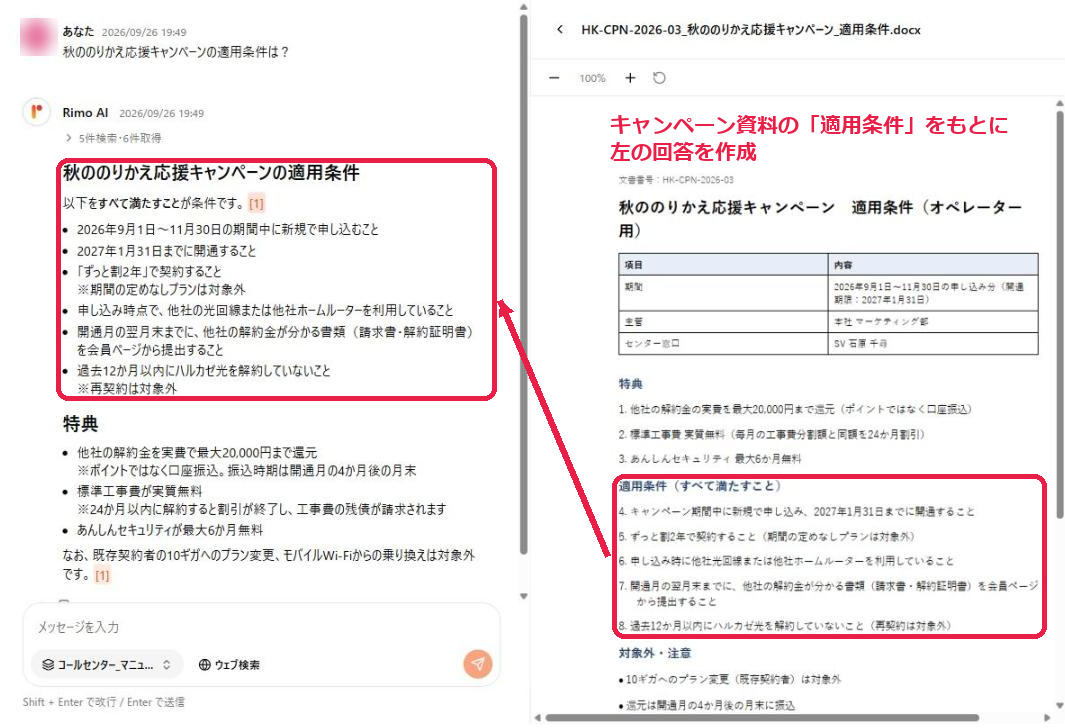The height and width of the screenshot is (728, 1065).
Task: Click the heading 秋ののりかえ応援キャンペーンの適用条件 in chat
Action: [211, 172]
